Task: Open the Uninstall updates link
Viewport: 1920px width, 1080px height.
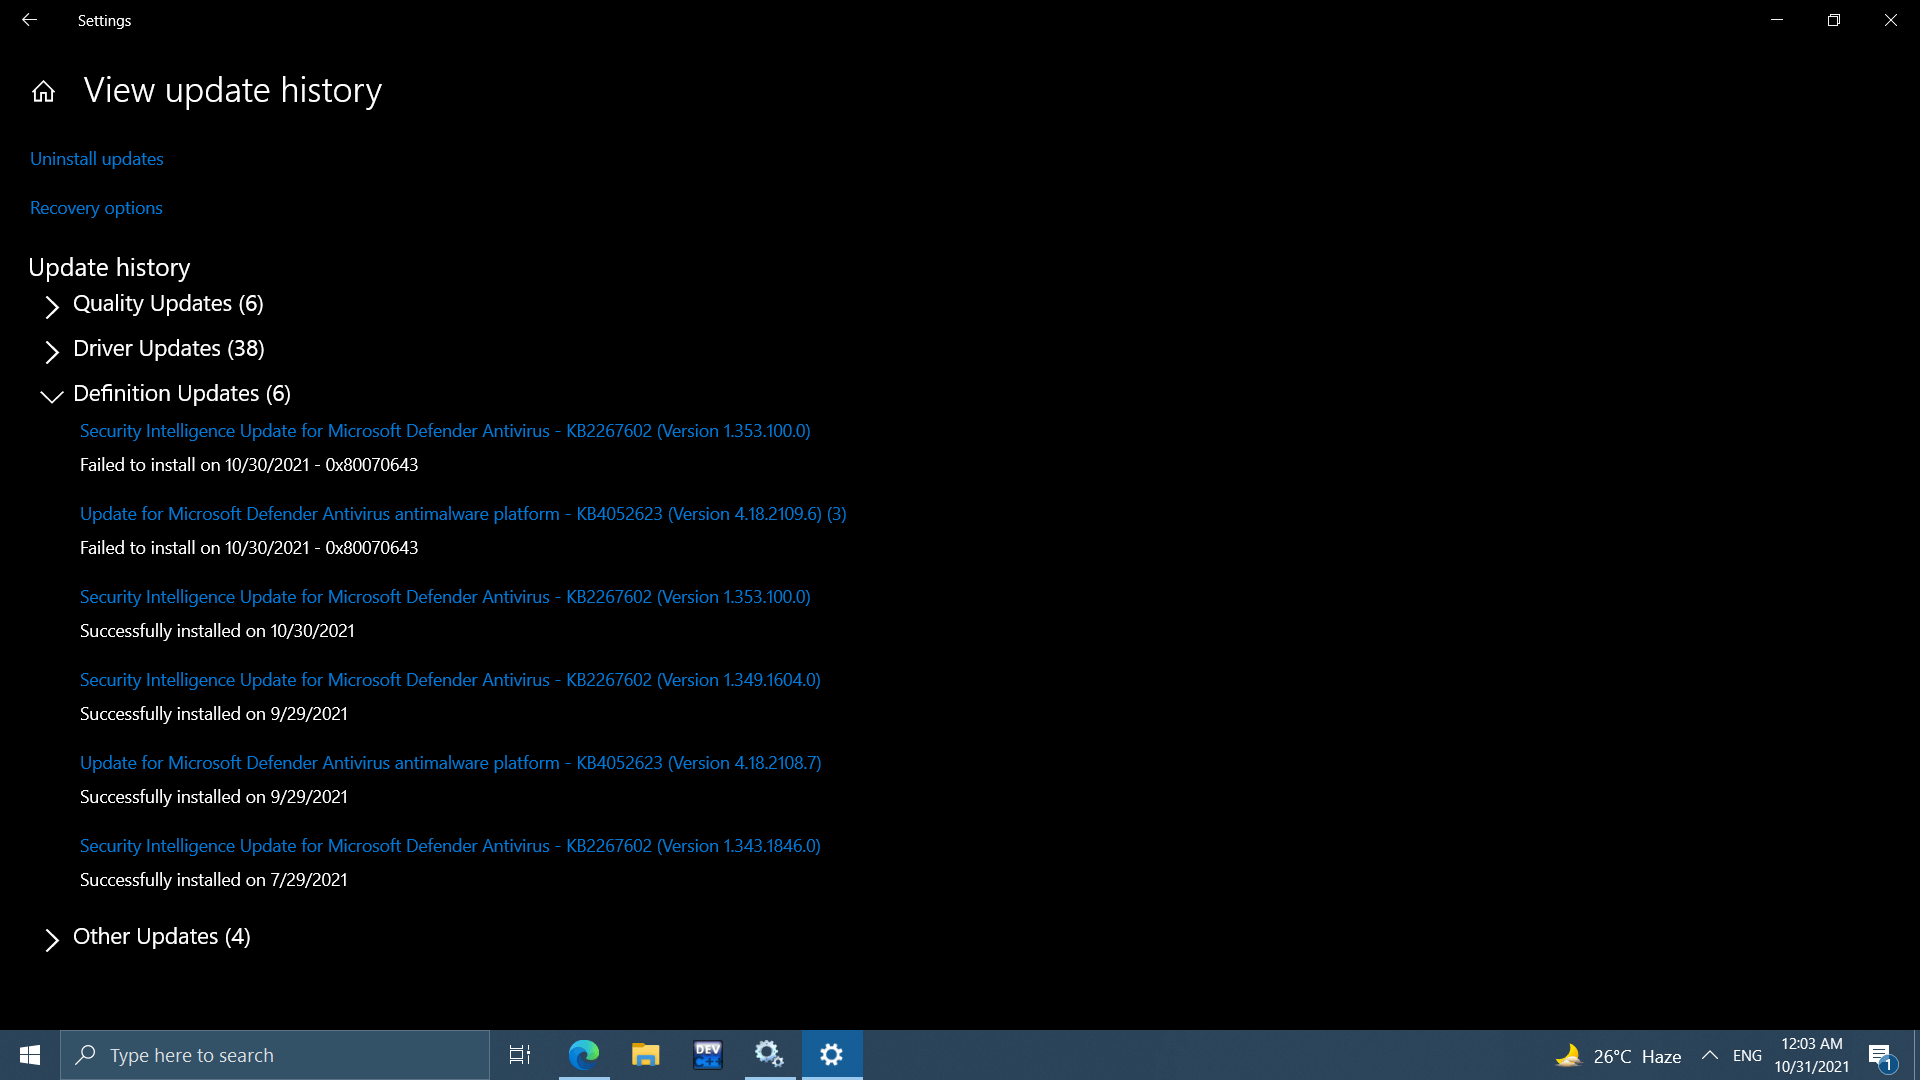Action: pyautogui.click(x=97, y=159)
